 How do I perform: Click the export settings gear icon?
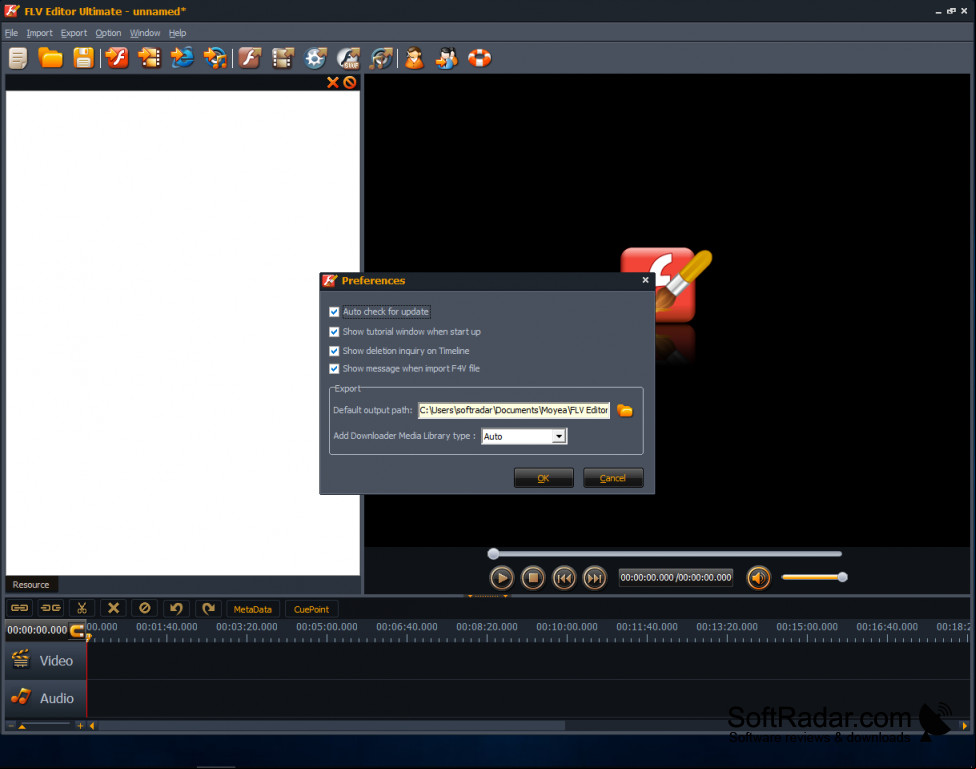pyautogui.click(x=315, y=58)
